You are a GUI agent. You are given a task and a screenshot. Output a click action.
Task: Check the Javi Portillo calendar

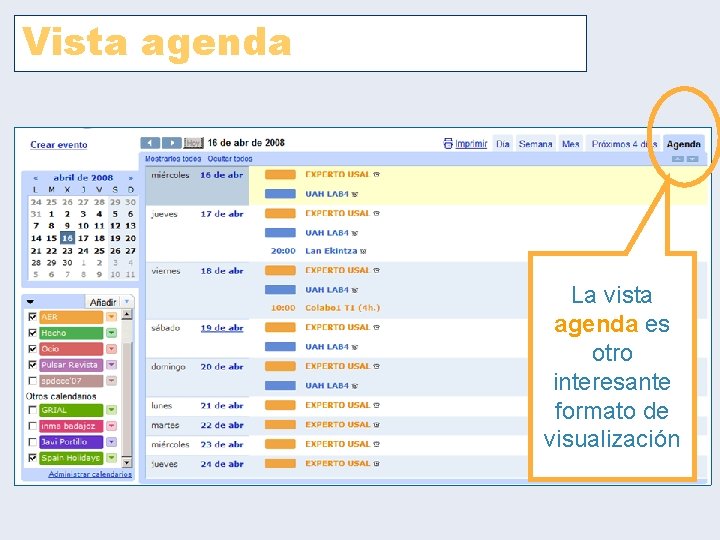coord(33,442)
